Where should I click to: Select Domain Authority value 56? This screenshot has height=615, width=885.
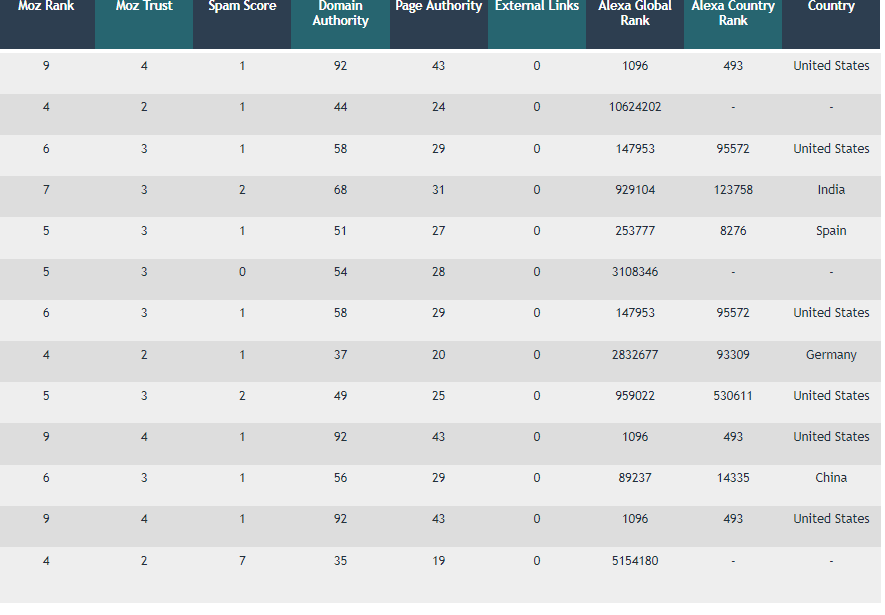tap(340, 478)
